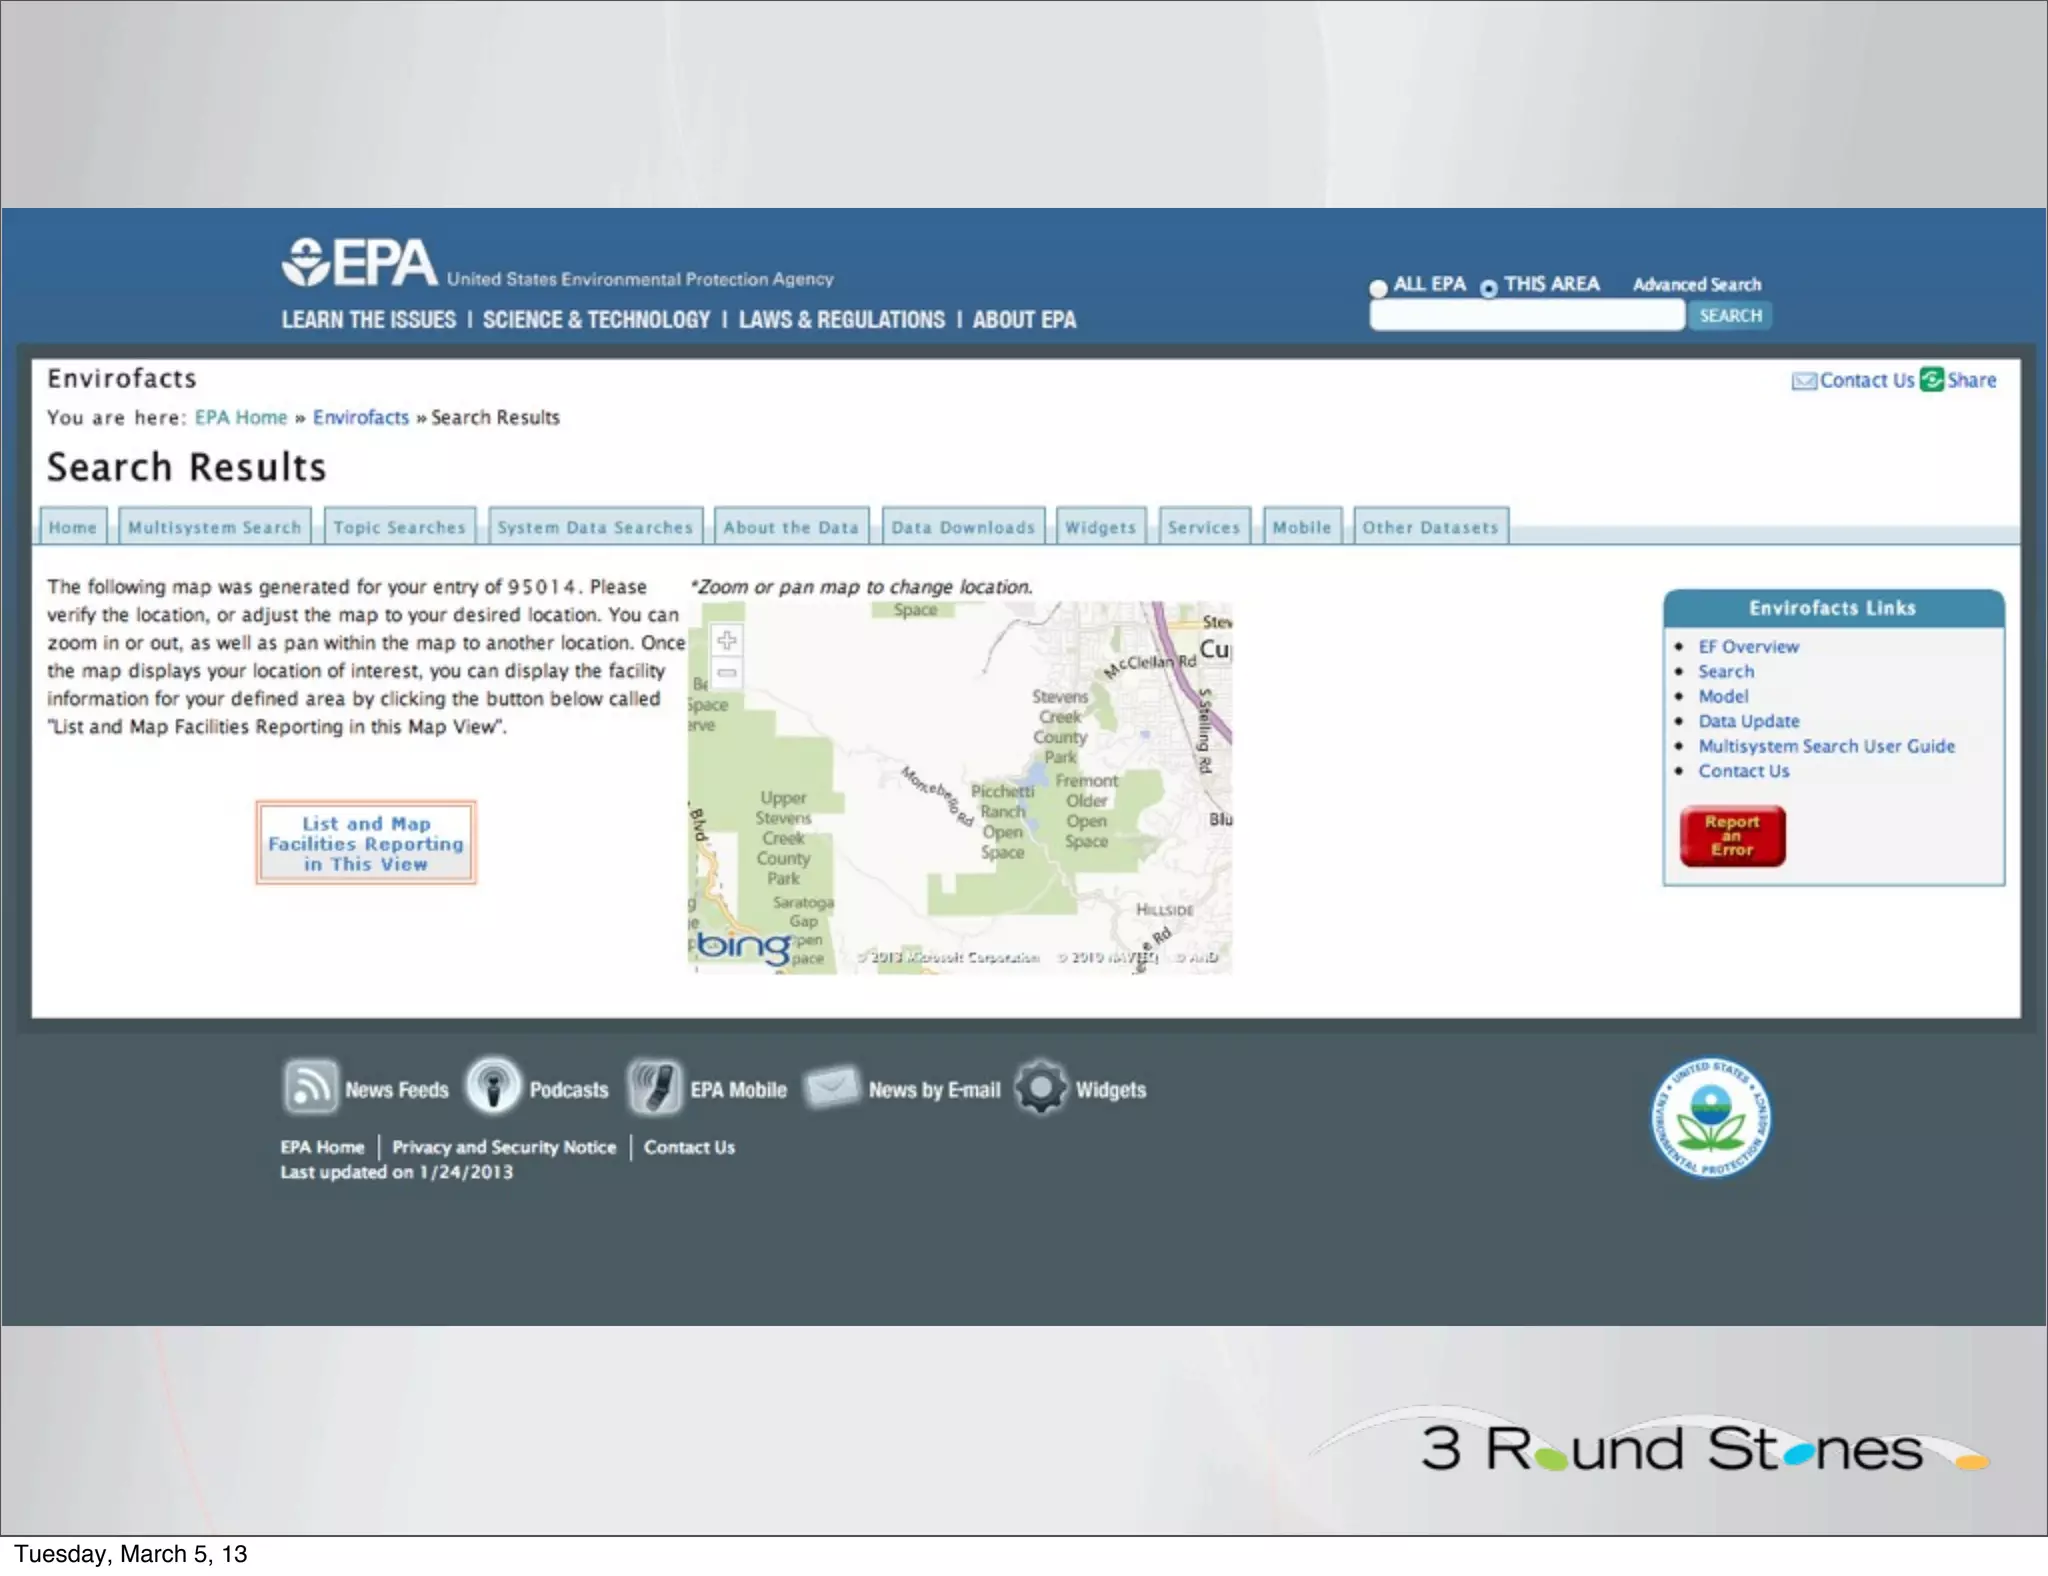Switch to the Data Downloads tab
The width and height of the screenshot is (2048, 1576).
click(x=963, y=527)
